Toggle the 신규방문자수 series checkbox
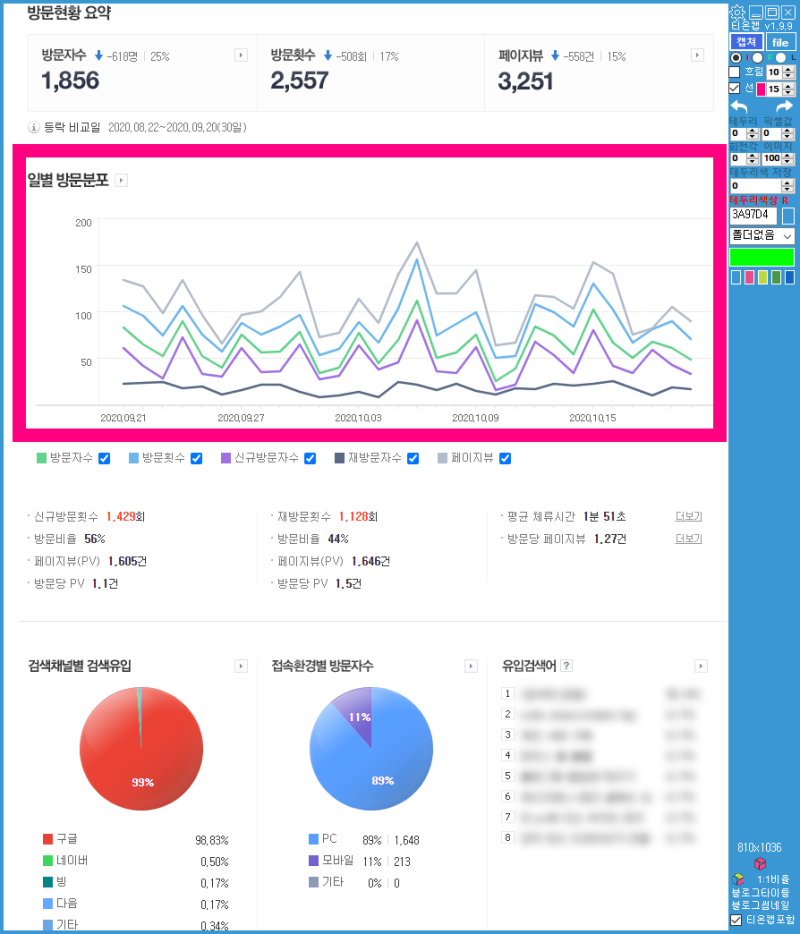 coord(310,458)
